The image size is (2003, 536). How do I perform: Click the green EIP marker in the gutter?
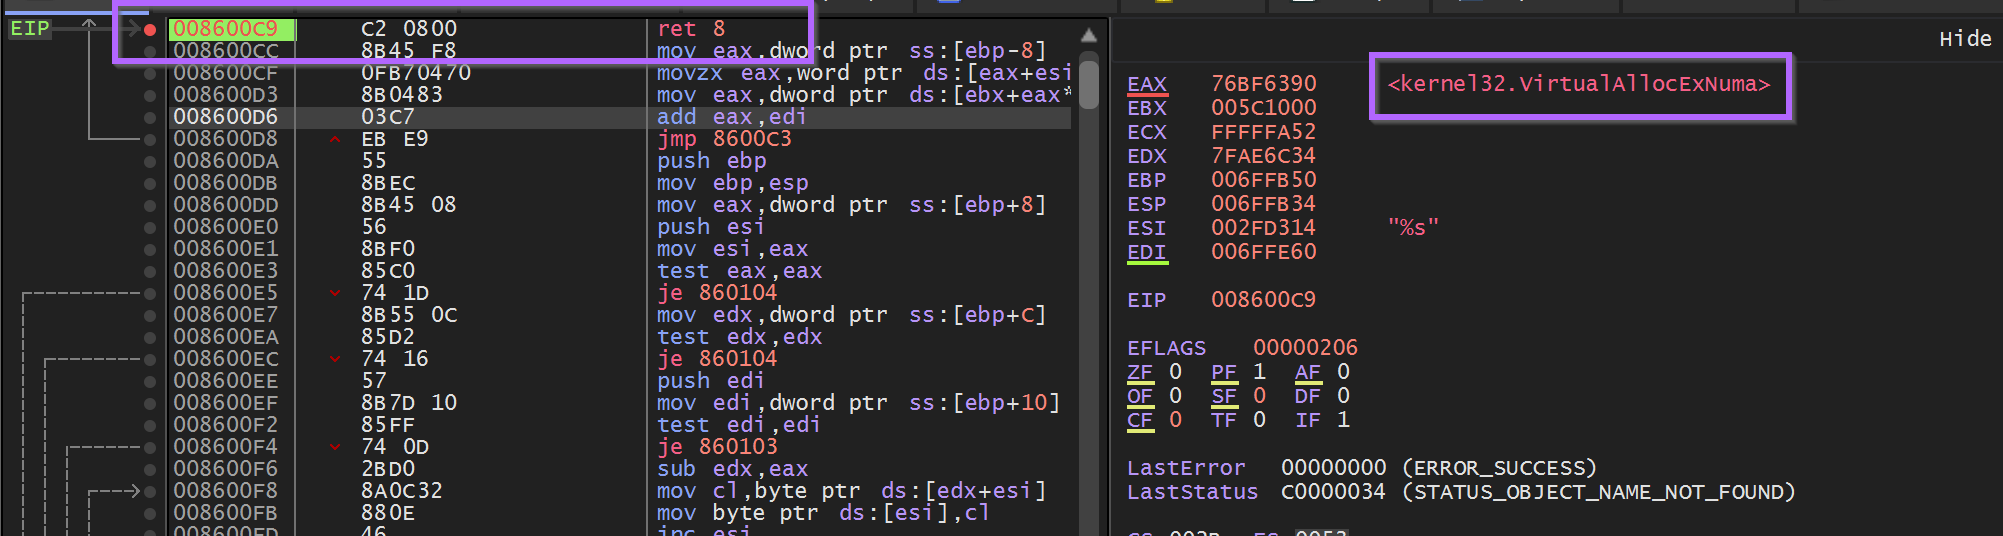coord(30,29)
